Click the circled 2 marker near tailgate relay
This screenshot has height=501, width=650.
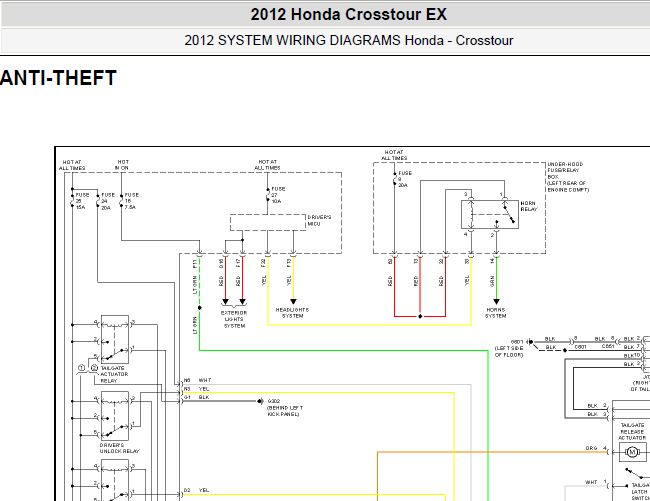(94, 368)
